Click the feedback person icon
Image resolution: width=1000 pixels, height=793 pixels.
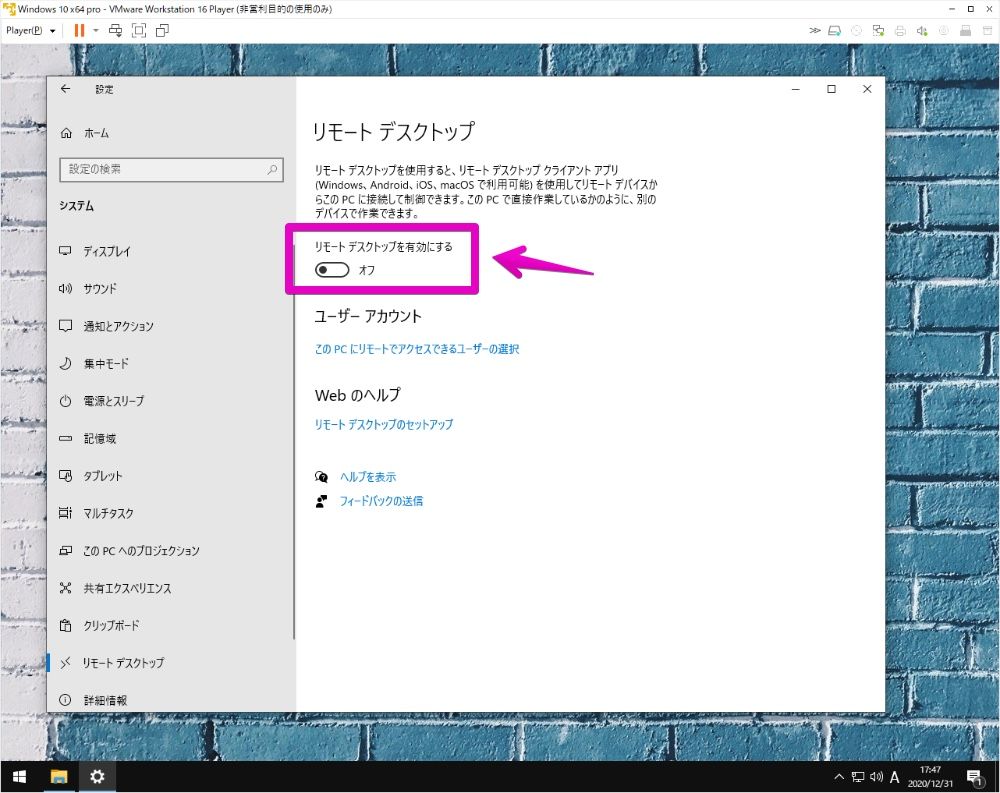click(x=321, y=501)
